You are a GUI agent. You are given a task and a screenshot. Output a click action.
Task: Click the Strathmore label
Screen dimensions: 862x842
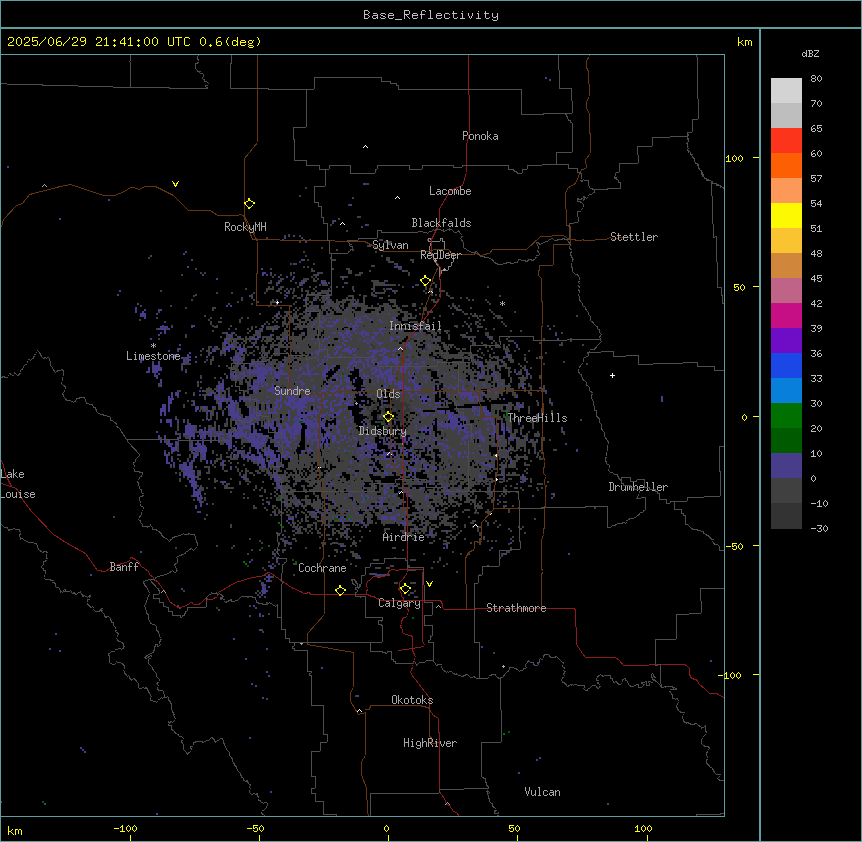(x=516, y=608)
